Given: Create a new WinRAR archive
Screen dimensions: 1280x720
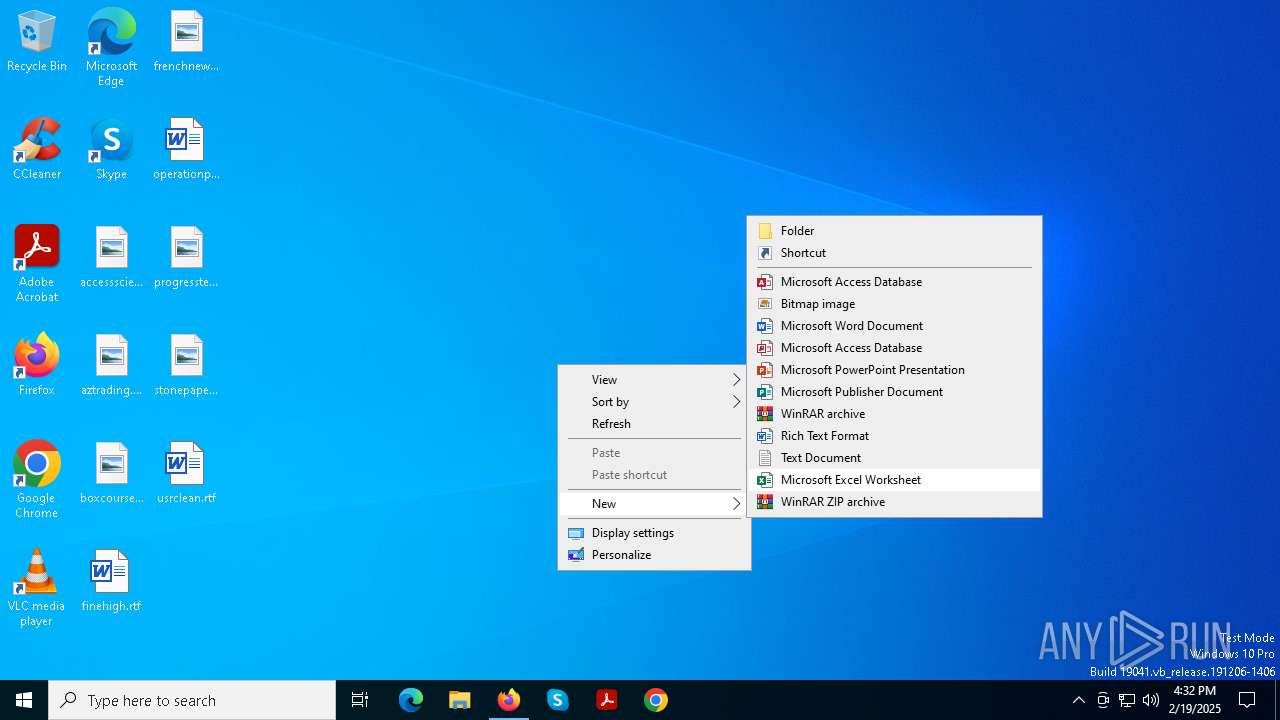Looking at the screenshot, I should (x=894, y=414).
